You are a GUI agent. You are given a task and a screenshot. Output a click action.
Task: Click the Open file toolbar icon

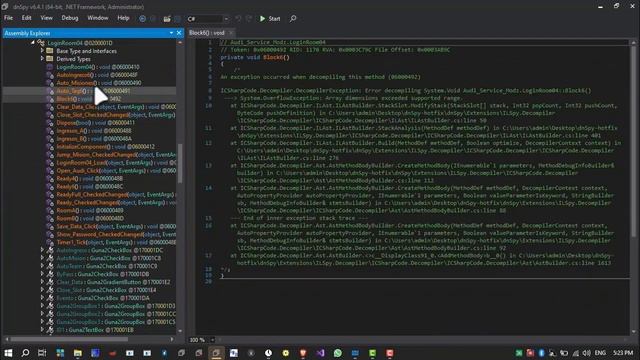[167, 19]
